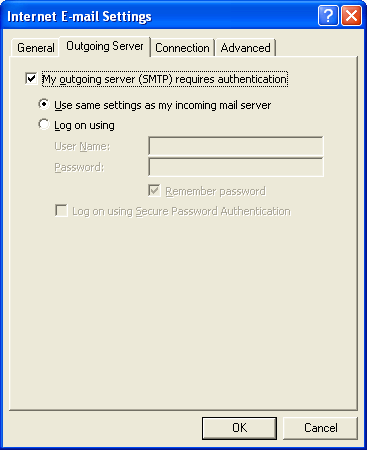
Task: Select the Outgoing Server tab
Action: (105, 46)
